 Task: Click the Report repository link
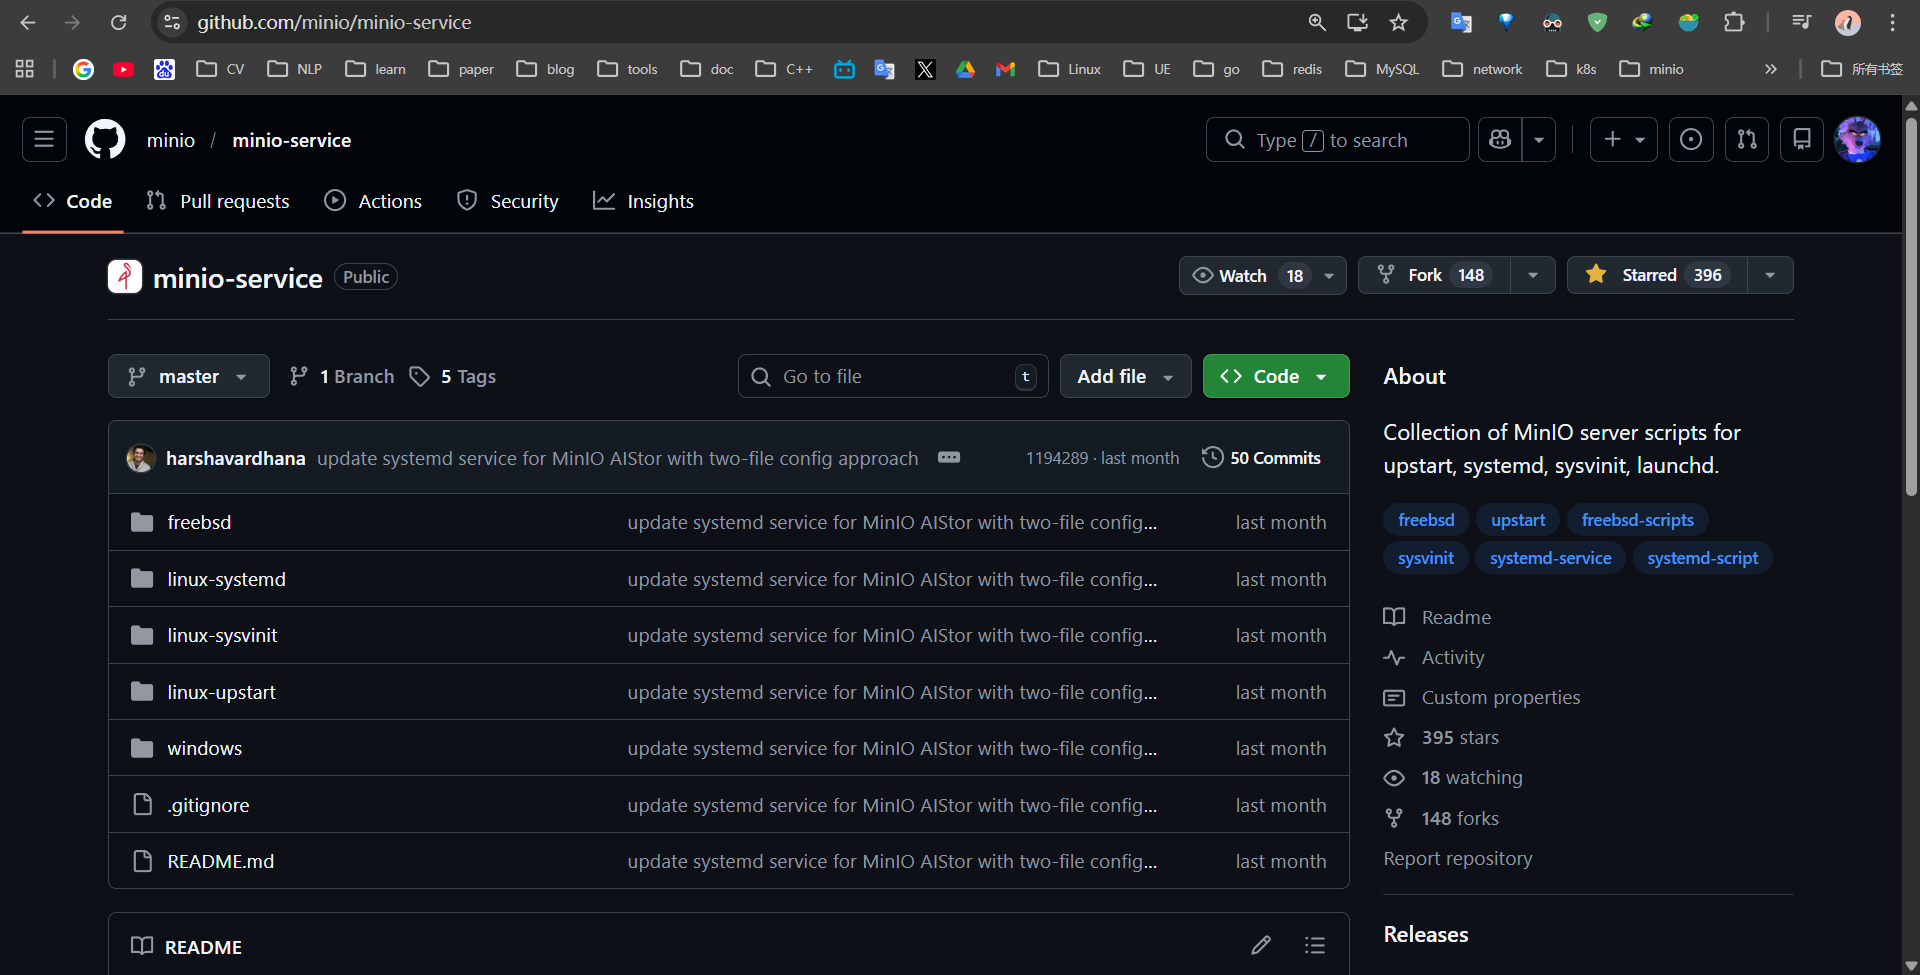pyautogui.click(x=1458, y=858)
